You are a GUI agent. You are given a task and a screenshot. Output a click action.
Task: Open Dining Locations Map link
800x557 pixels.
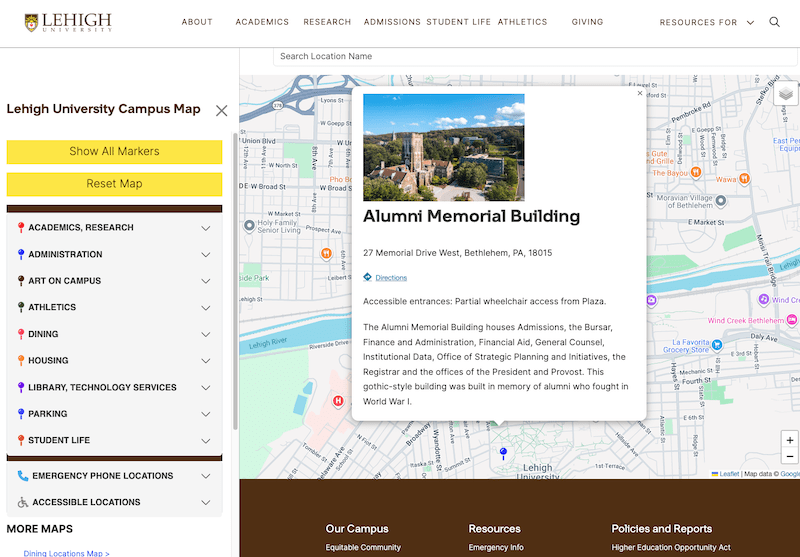click(x=66, y=553)
